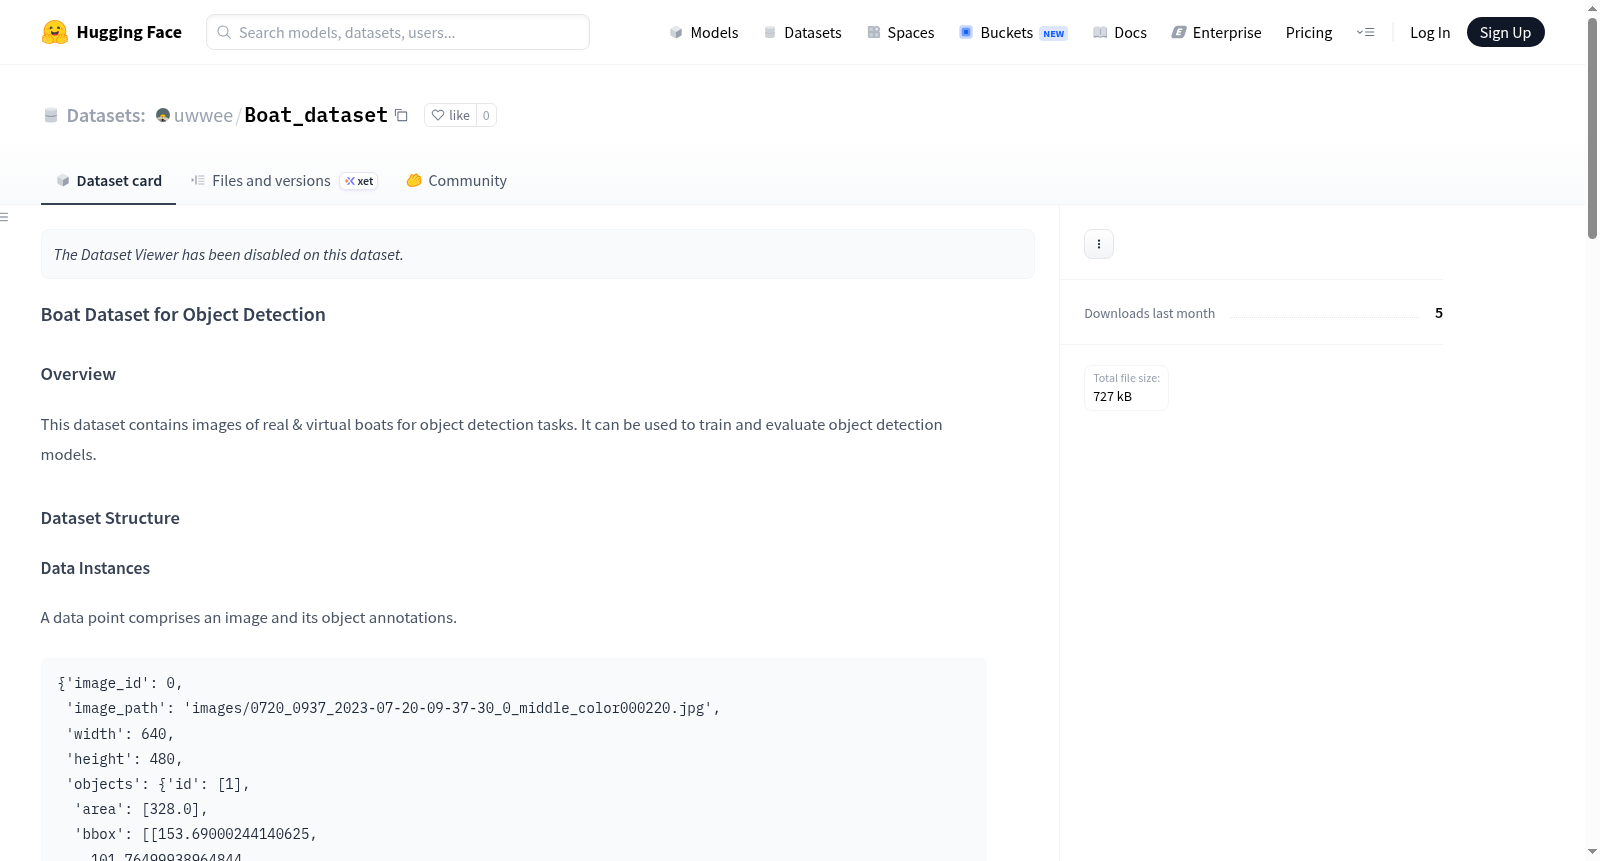Click the Docs book icon
This screenshot has height=861, width=1600.
tap(1100, 32)
